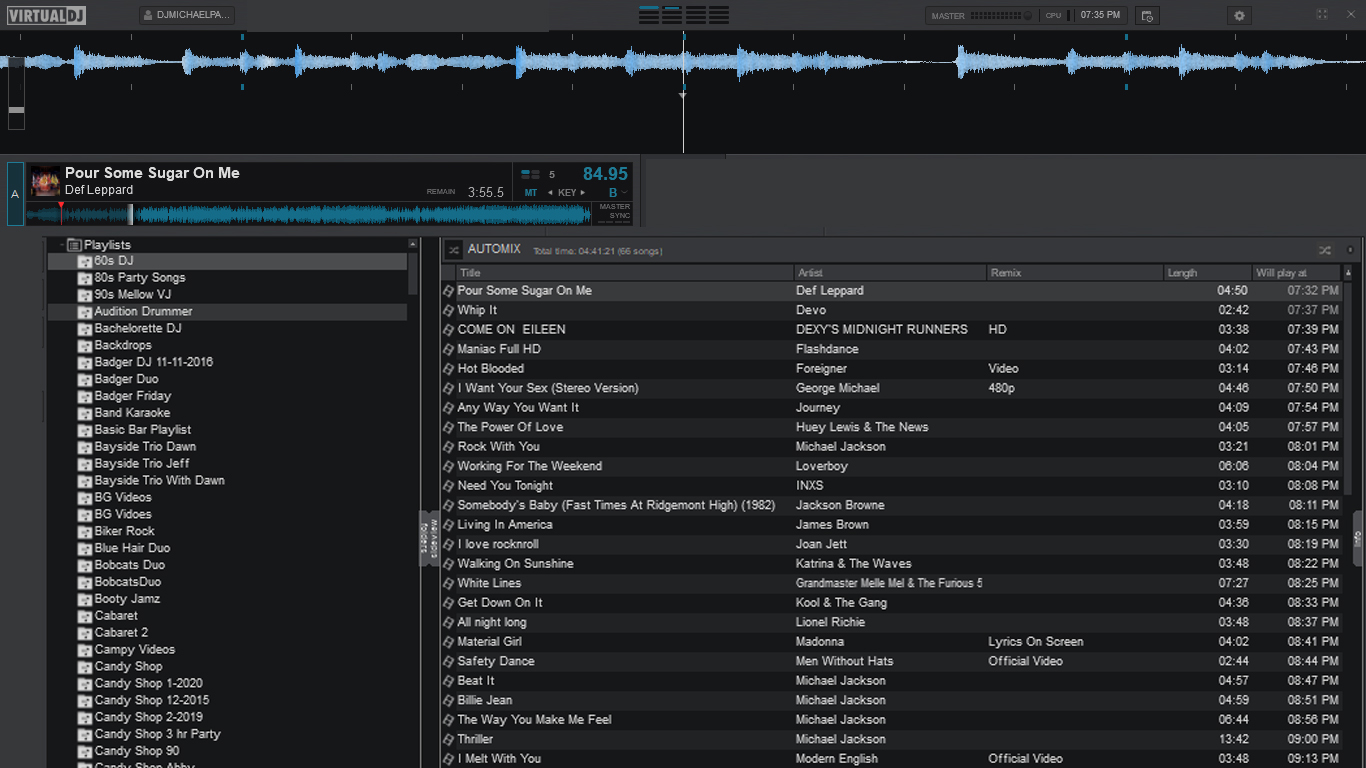Image resolution: width=1366 pixels, height=768 pixels.
Task: Collapse the Playlists tree node
Action: coord(62,245)
